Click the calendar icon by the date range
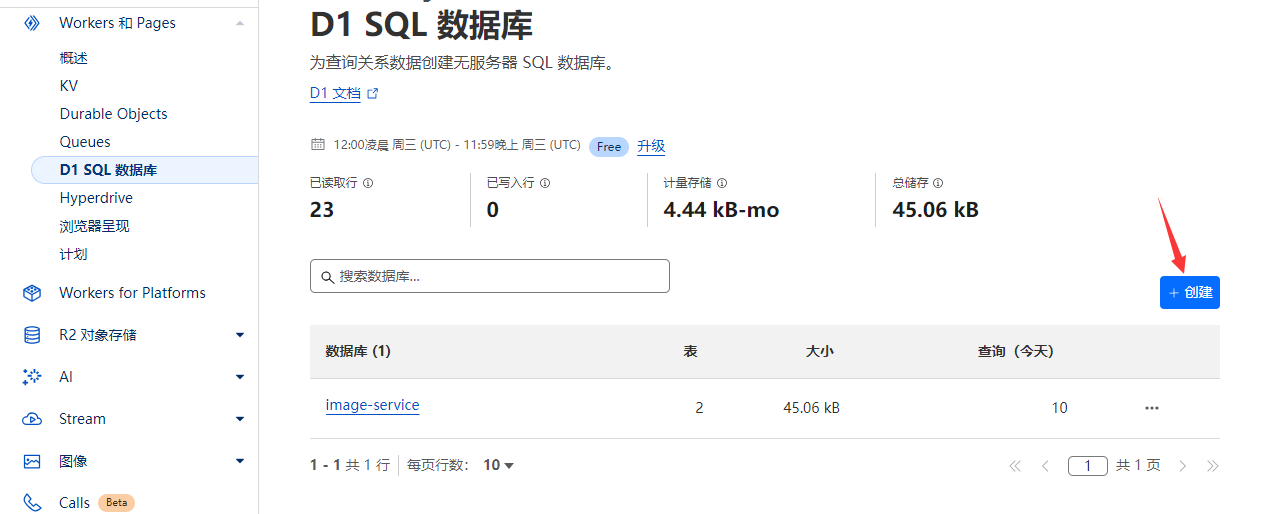 coord(318,145)
